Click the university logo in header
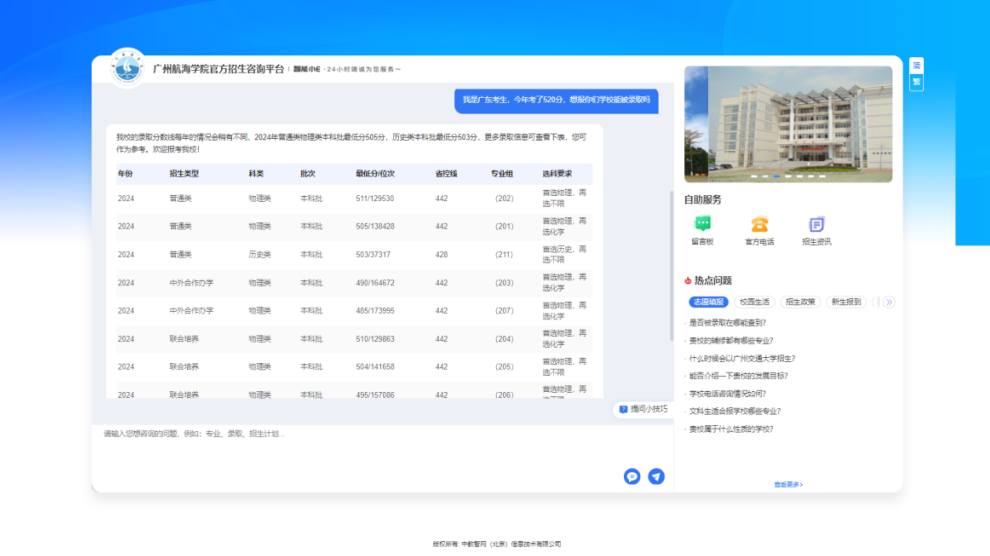The height and width of the screenshot is (556, 990). (127, 68)
